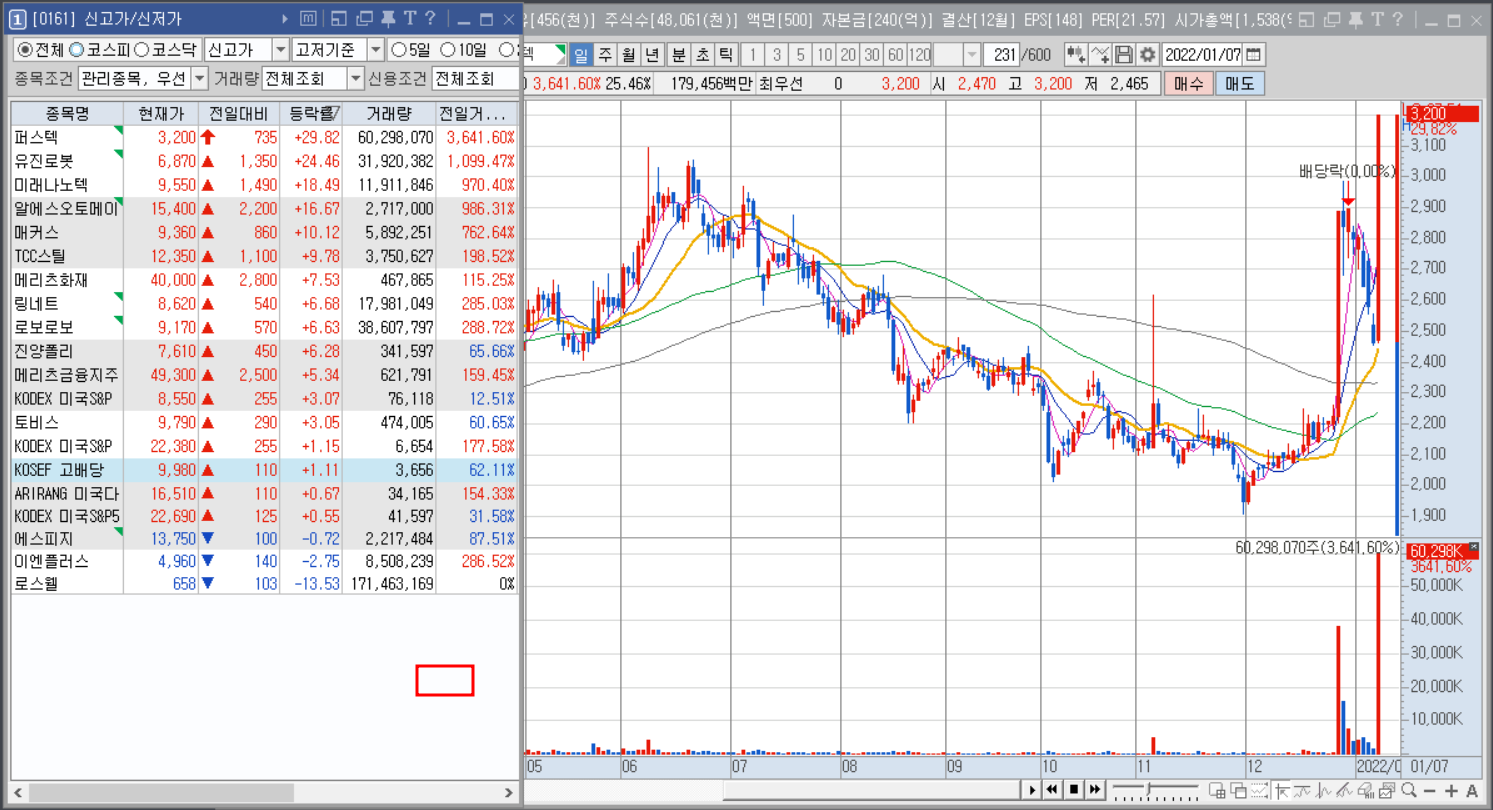Stop the chart replay
This screenshot has width=1493, height=810.
[1074, 790]
